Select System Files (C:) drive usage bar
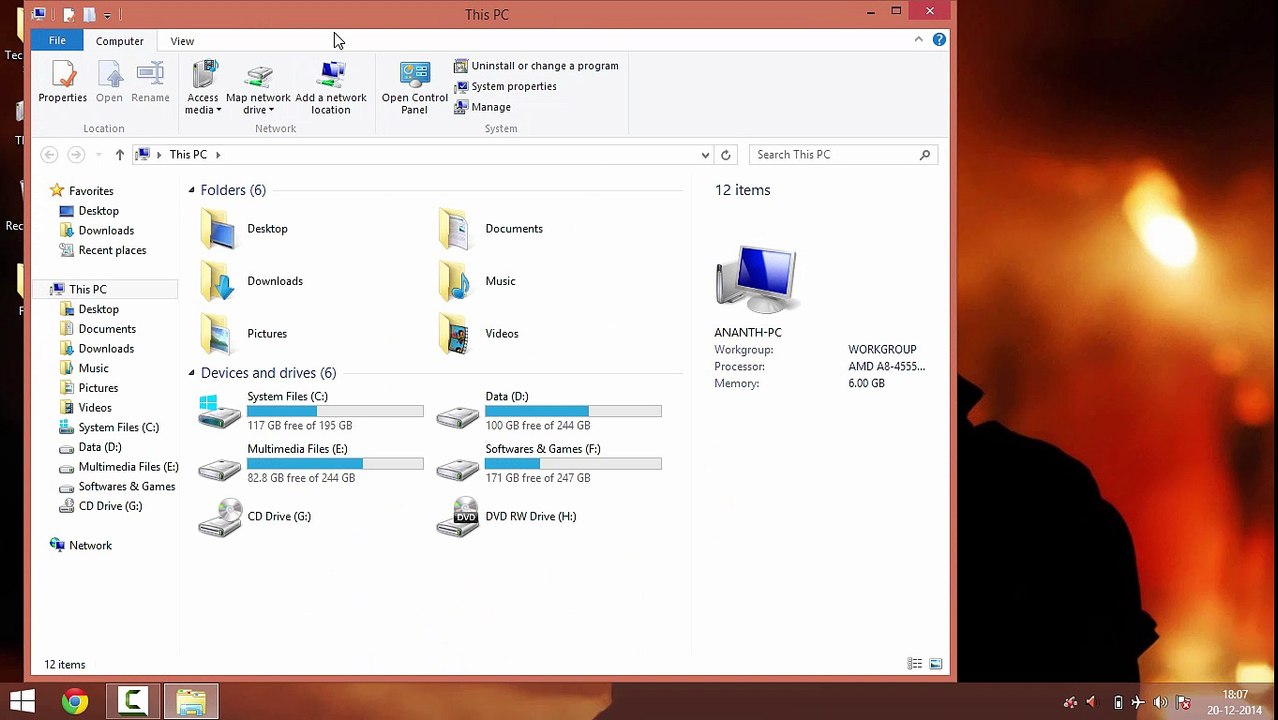The width and height of the screenshot is (1278, 720). (x=335, y=411)
